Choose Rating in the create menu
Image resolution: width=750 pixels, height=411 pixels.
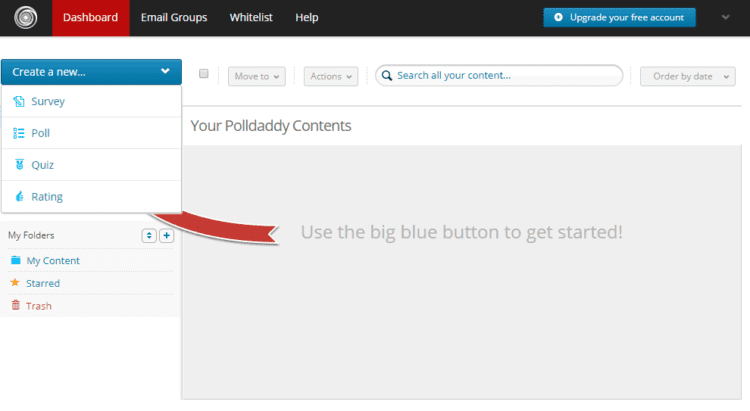[x=91, y=197]
